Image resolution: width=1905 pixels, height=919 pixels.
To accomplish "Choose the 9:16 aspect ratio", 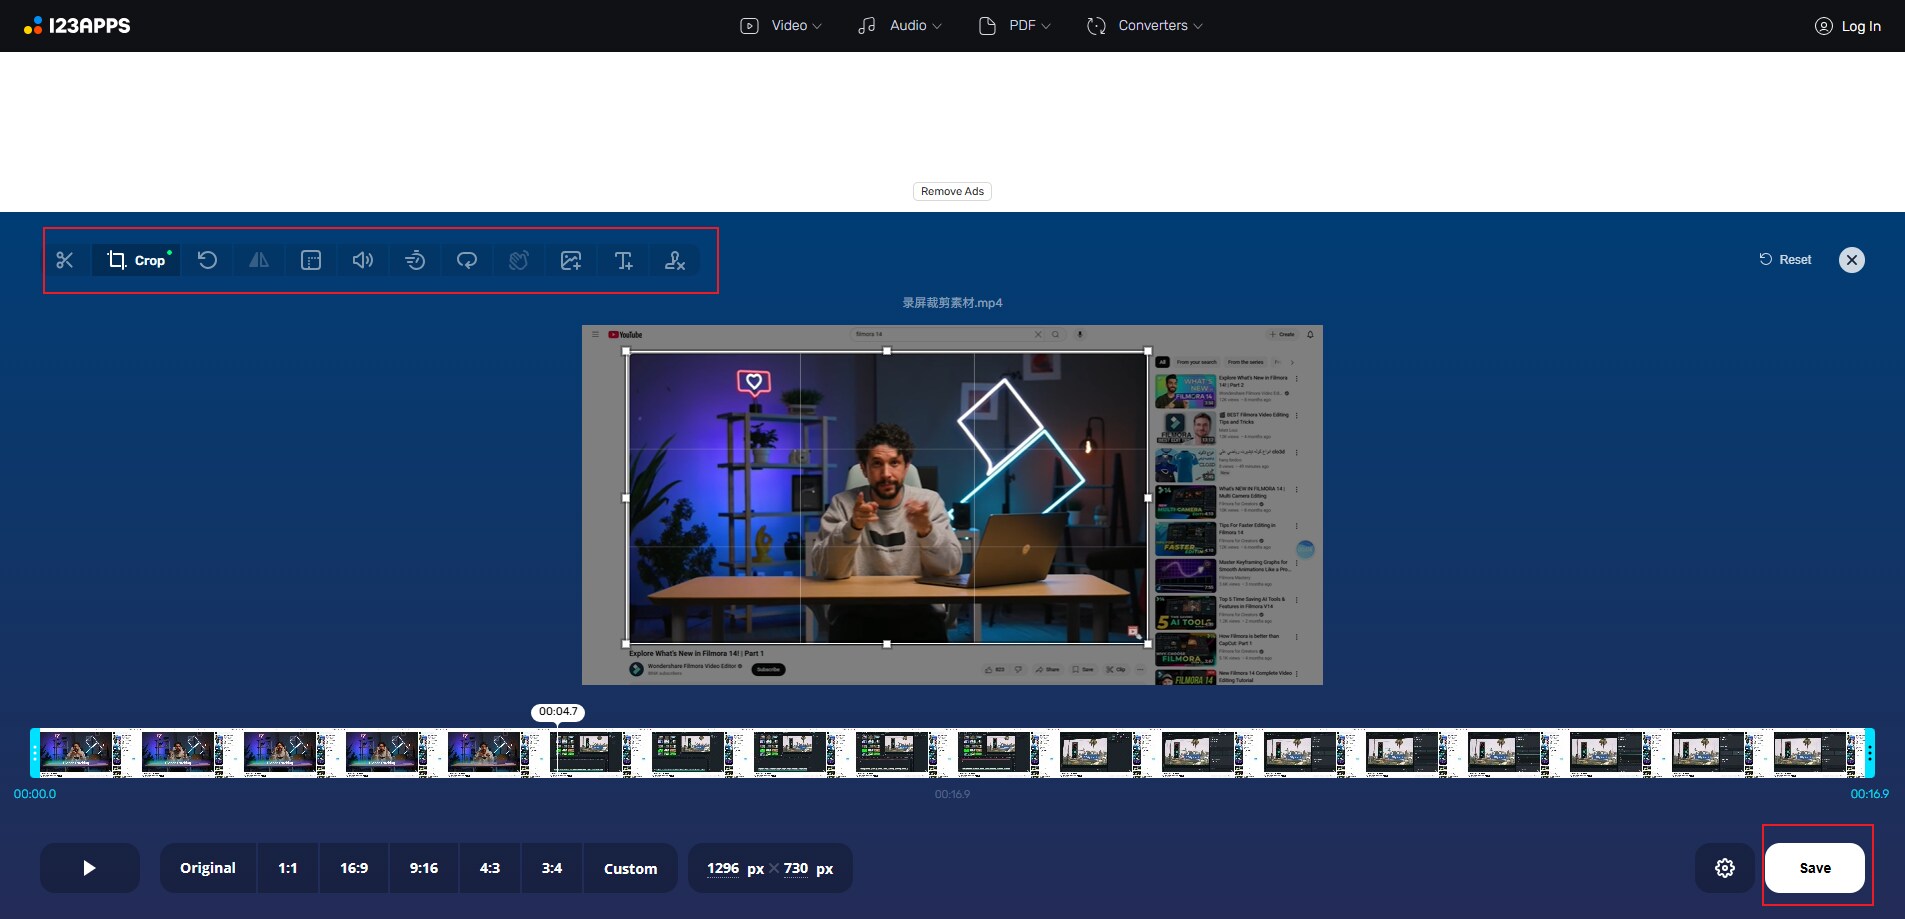I will click(x=424, y=868).
